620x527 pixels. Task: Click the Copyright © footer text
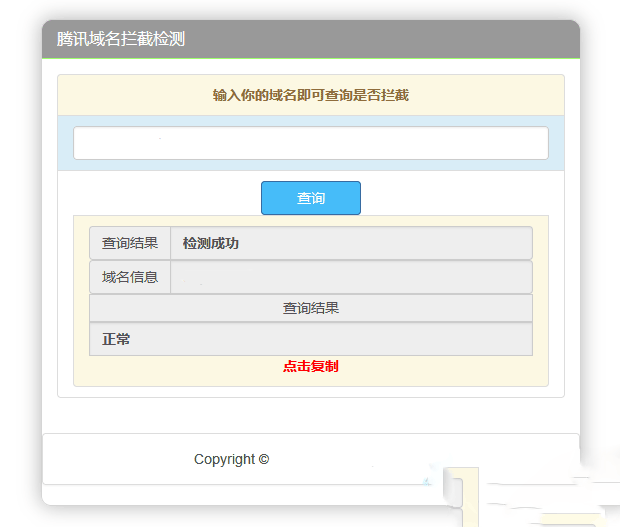pos(232,459)
